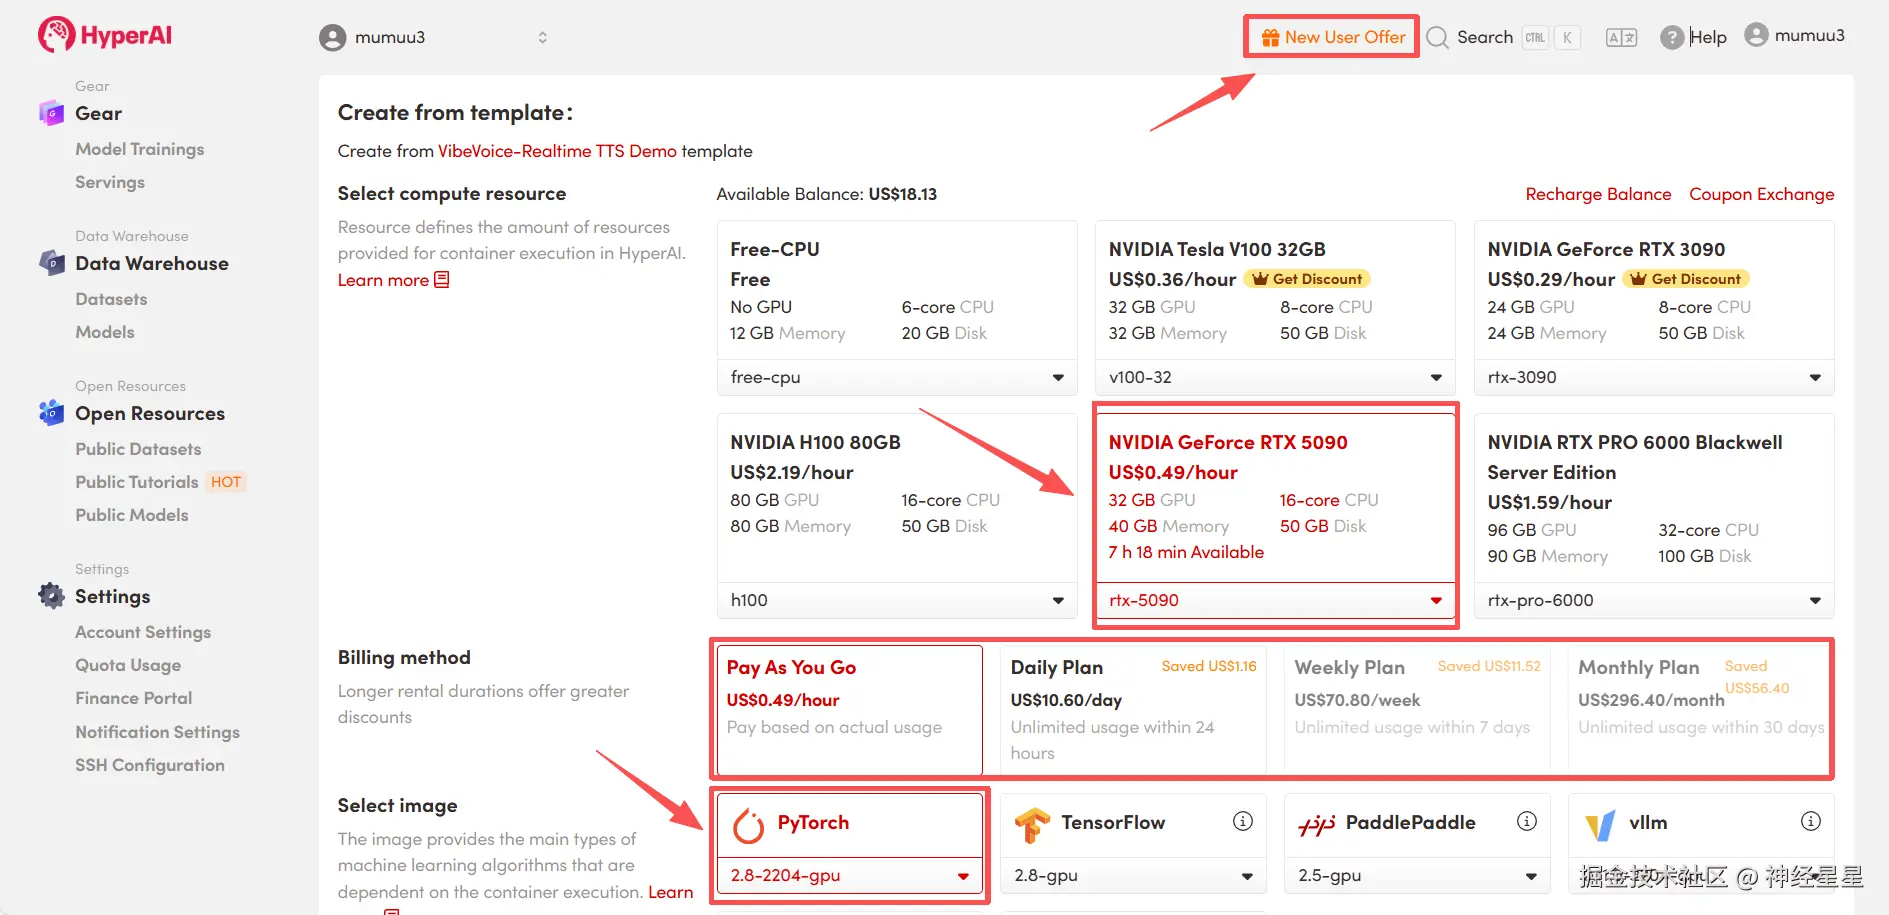1889x915 pixels.
Task: Click the Recharge Balance link
Action: 1598,194
